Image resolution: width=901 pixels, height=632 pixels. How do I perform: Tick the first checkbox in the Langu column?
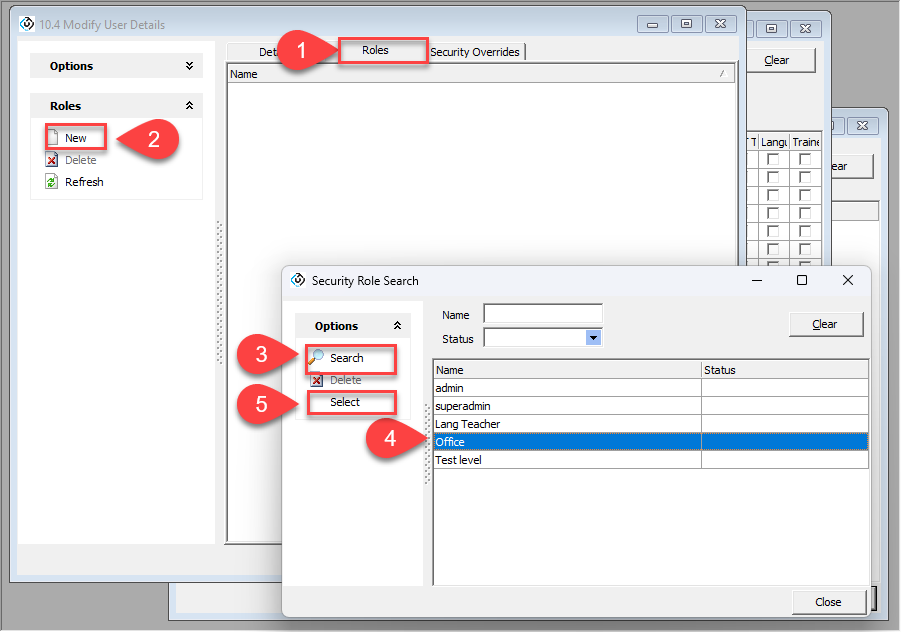tap(773, 160)
